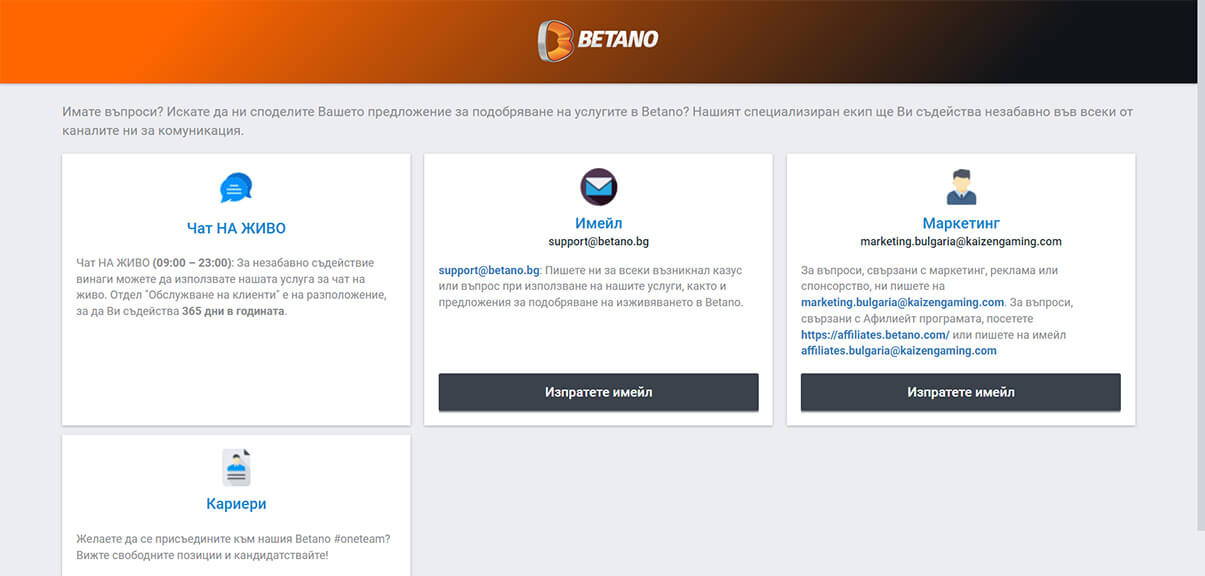
Task: Click the '365 дни в годината' text
Action: pyautogui.click(x=233, y=311)
